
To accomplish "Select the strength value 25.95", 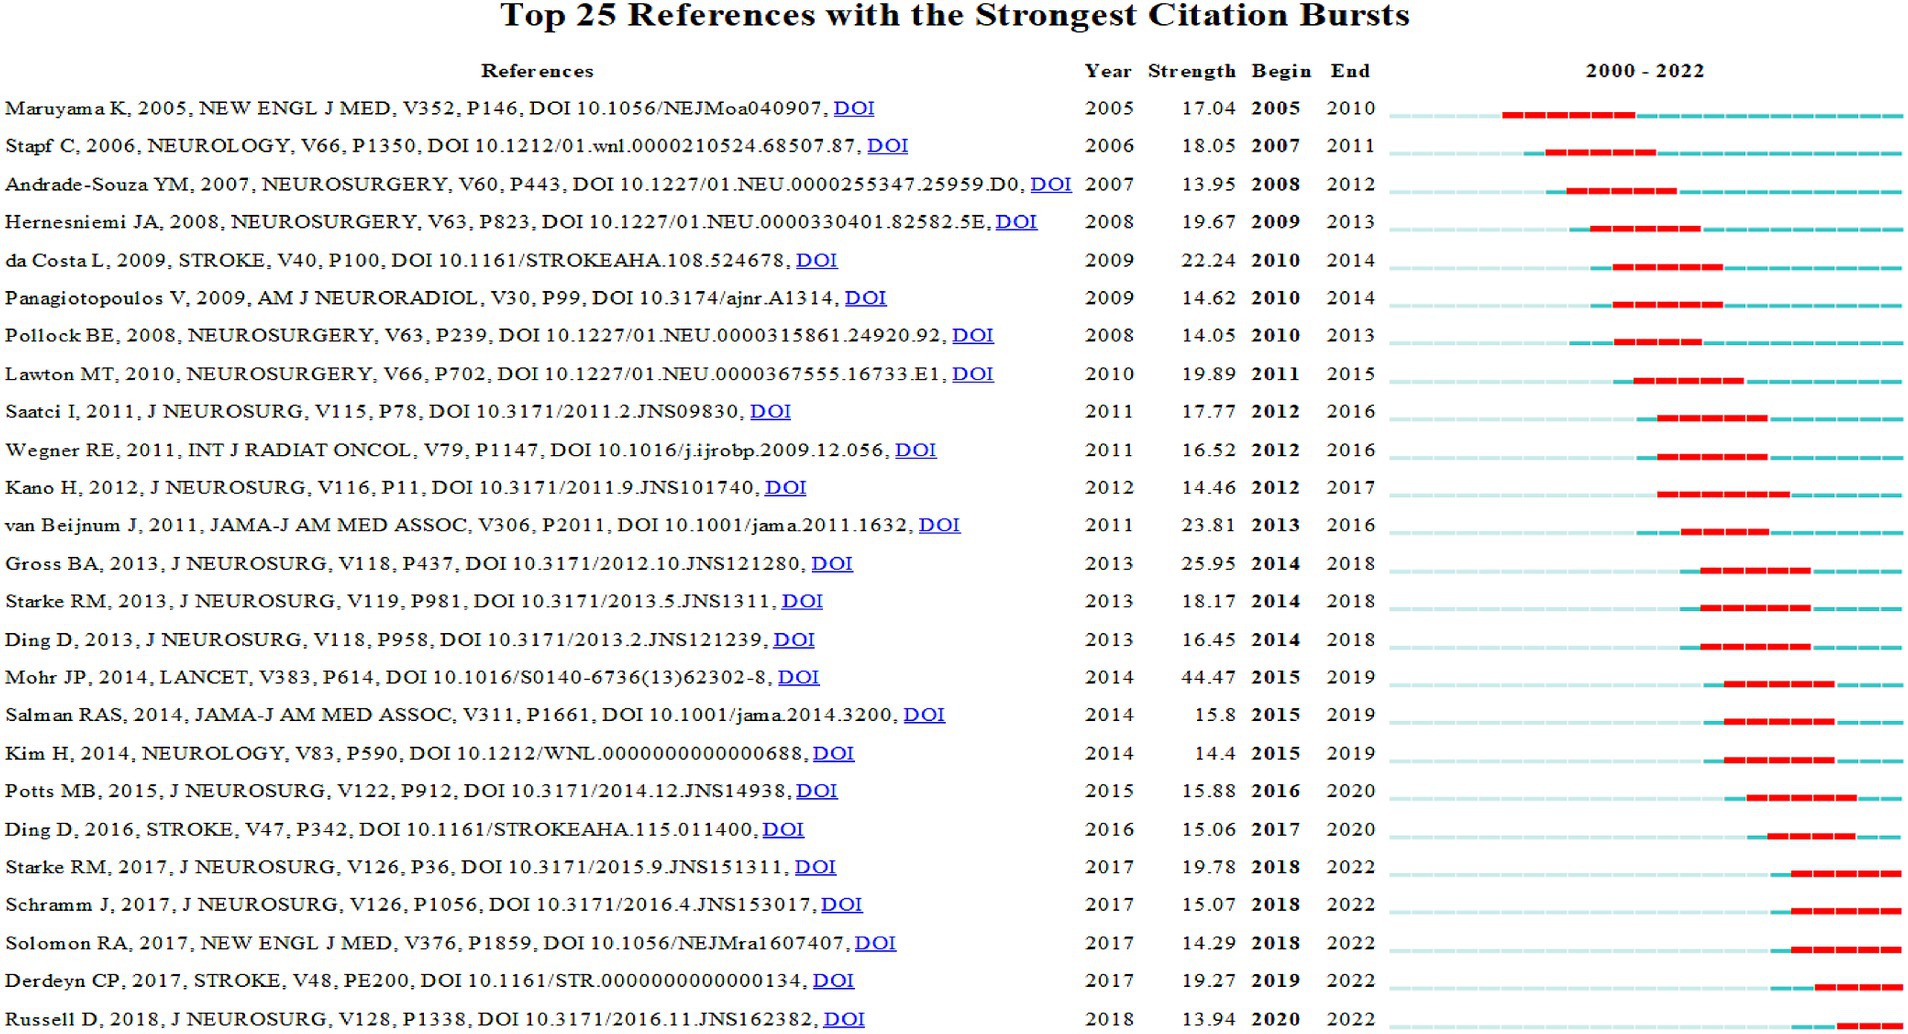I will click(x=1208, y=564).
